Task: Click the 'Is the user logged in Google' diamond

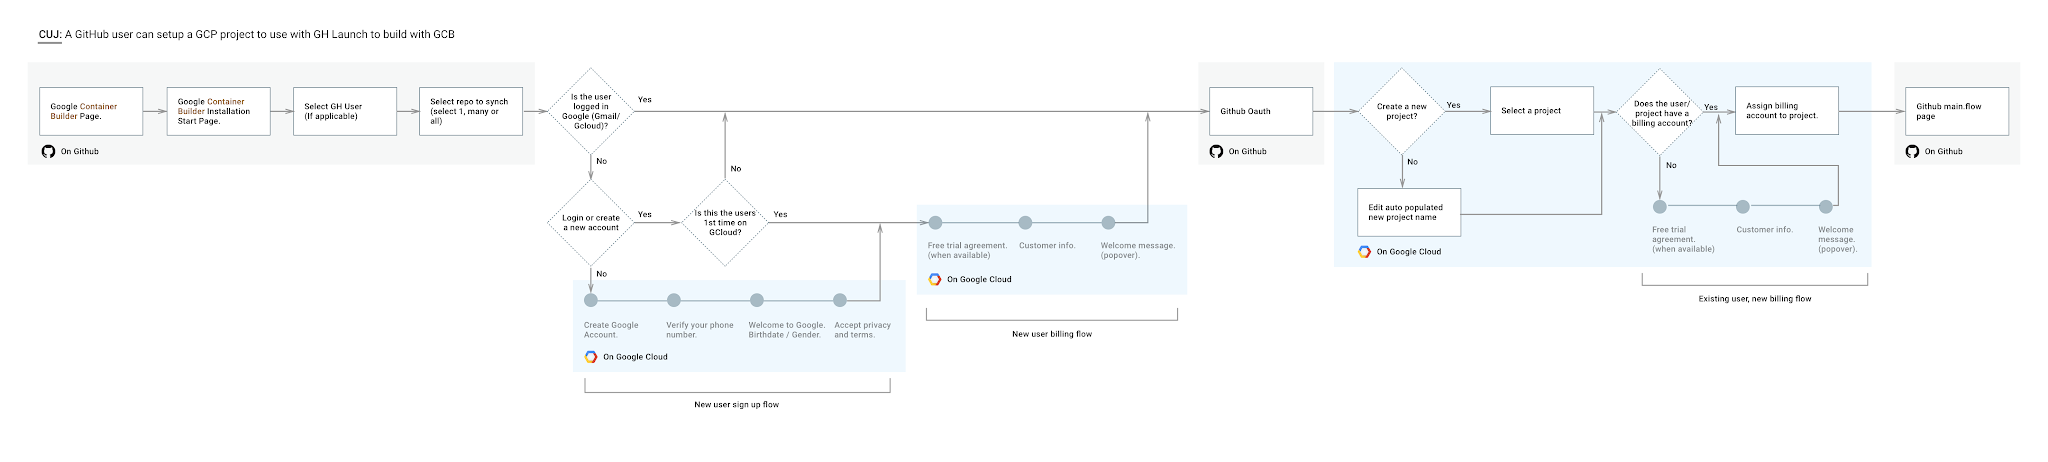Action: (x=591, y=111)
